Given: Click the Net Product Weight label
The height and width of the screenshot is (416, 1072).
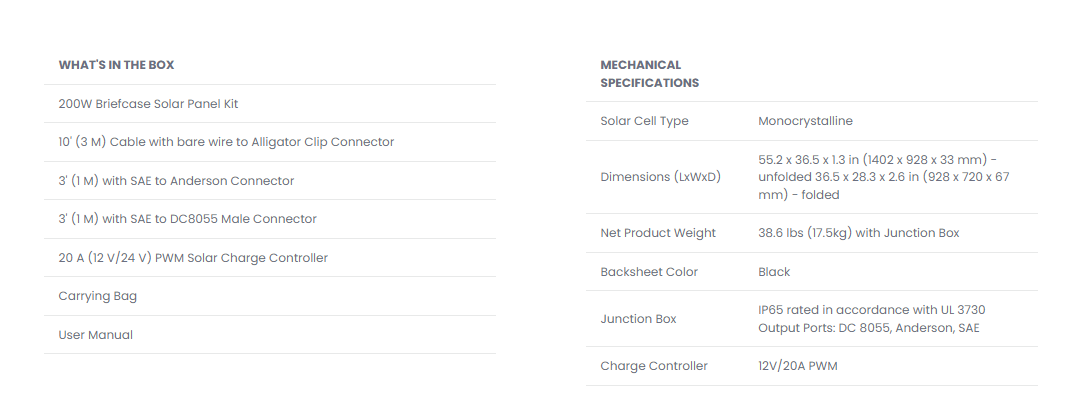Looking at the screenshot, I should point(658,233).
